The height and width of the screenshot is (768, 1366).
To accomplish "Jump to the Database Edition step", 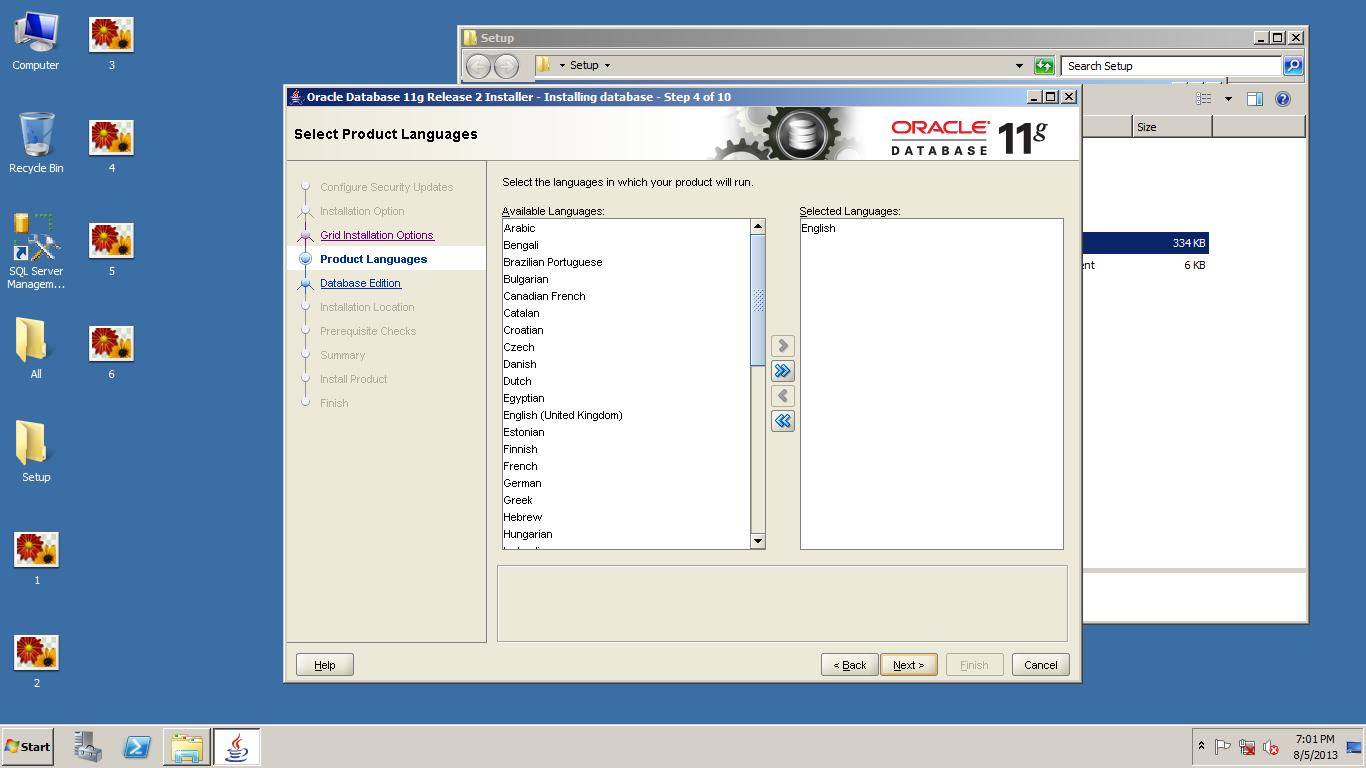I will [x=360, y=283].
